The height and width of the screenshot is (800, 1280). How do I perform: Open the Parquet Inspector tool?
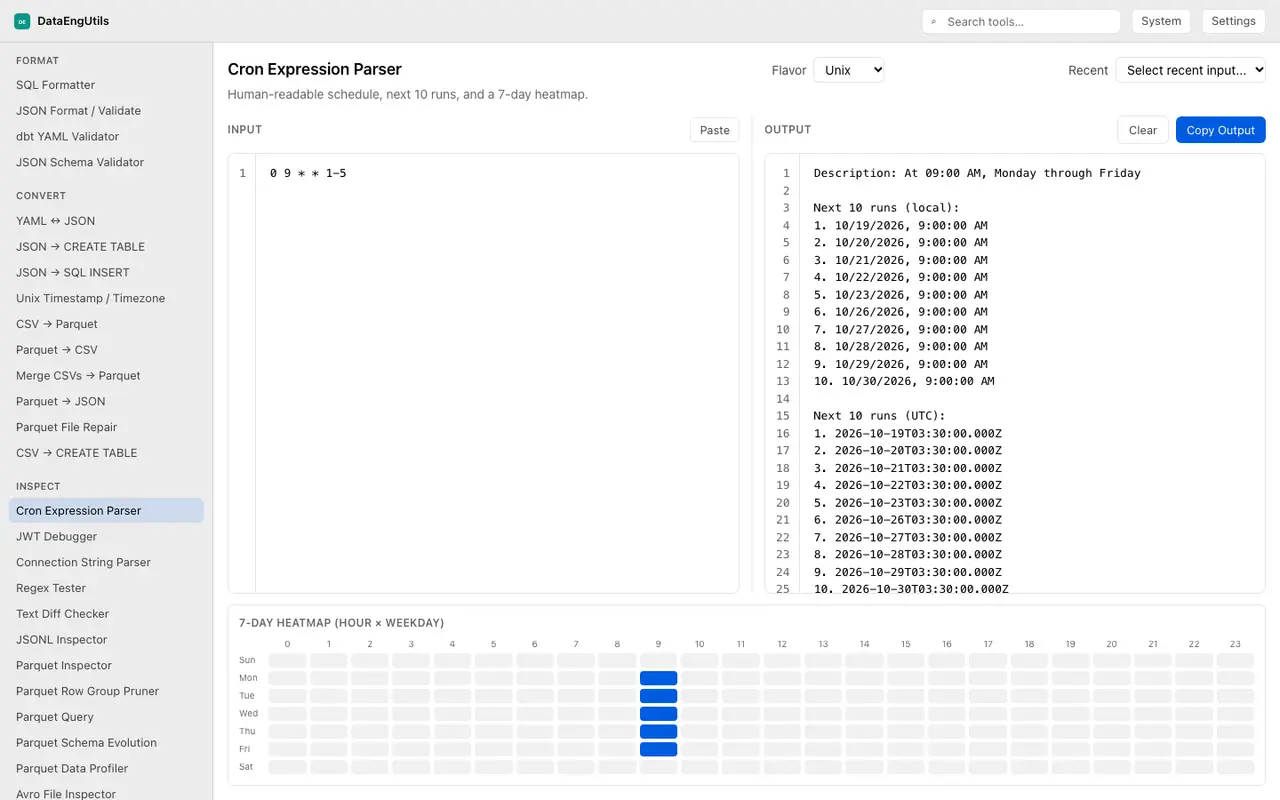coord(106,666)
